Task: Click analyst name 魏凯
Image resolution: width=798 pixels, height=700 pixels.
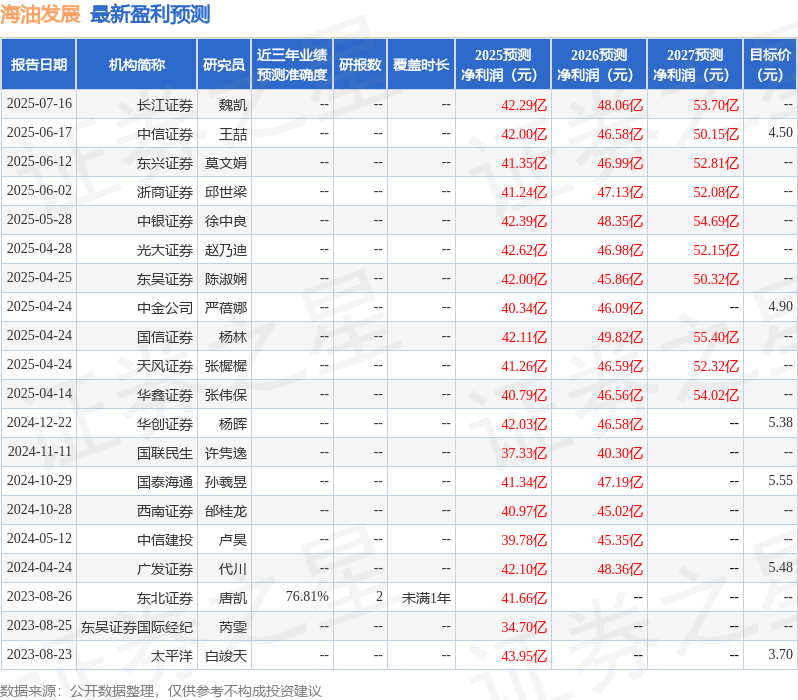Action: (233, 105)
